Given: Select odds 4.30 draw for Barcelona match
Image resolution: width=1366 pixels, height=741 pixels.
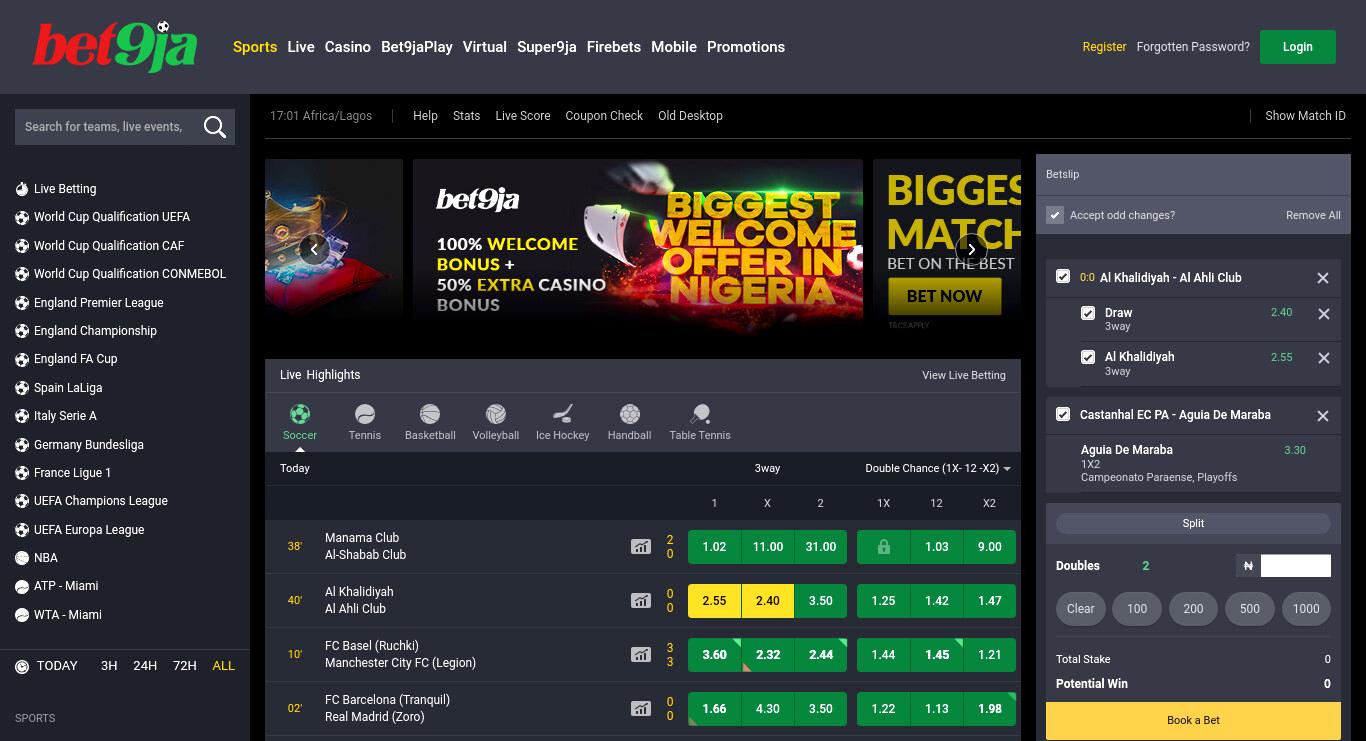Looking at the screenshot, I should [767, 709].
